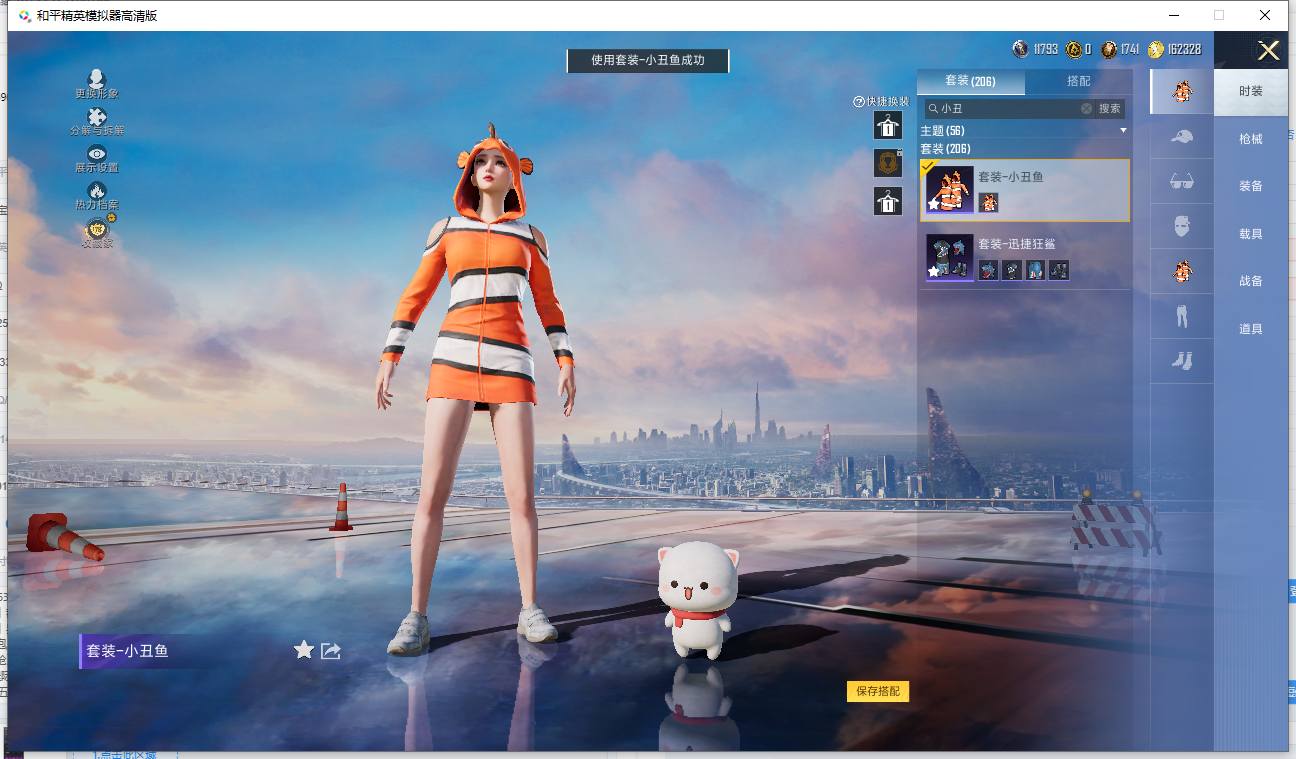Select the glasses category icon
The height and width of the screenshot is (759, 1296).
coord(1182,181)
